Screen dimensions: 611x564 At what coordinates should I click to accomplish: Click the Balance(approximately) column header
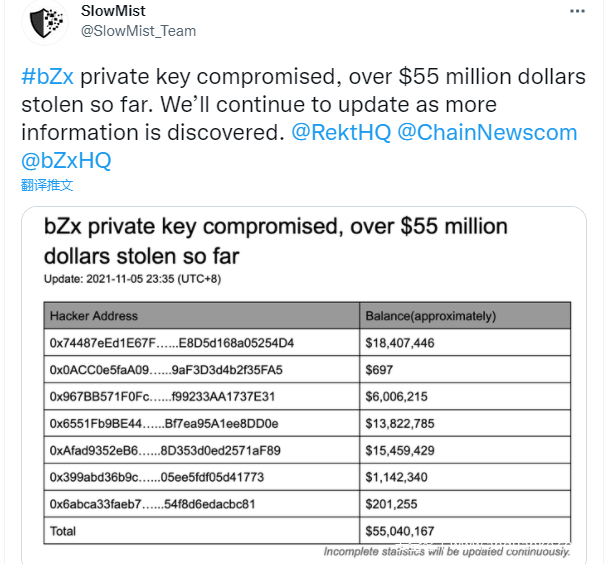tap(430, 316)
